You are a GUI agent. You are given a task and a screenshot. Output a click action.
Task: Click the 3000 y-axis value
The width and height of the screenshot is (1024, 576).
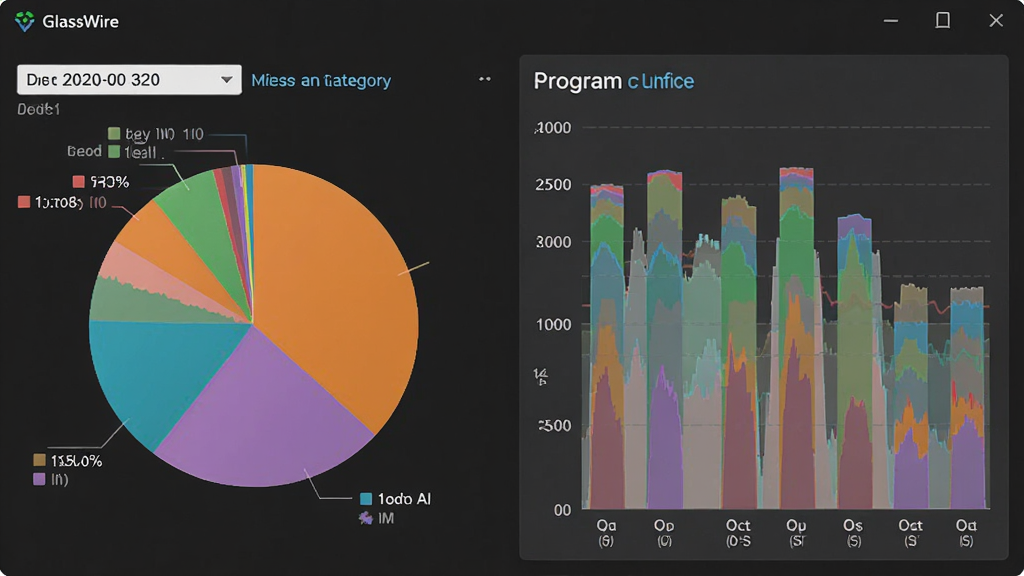(x=553, y=242)
